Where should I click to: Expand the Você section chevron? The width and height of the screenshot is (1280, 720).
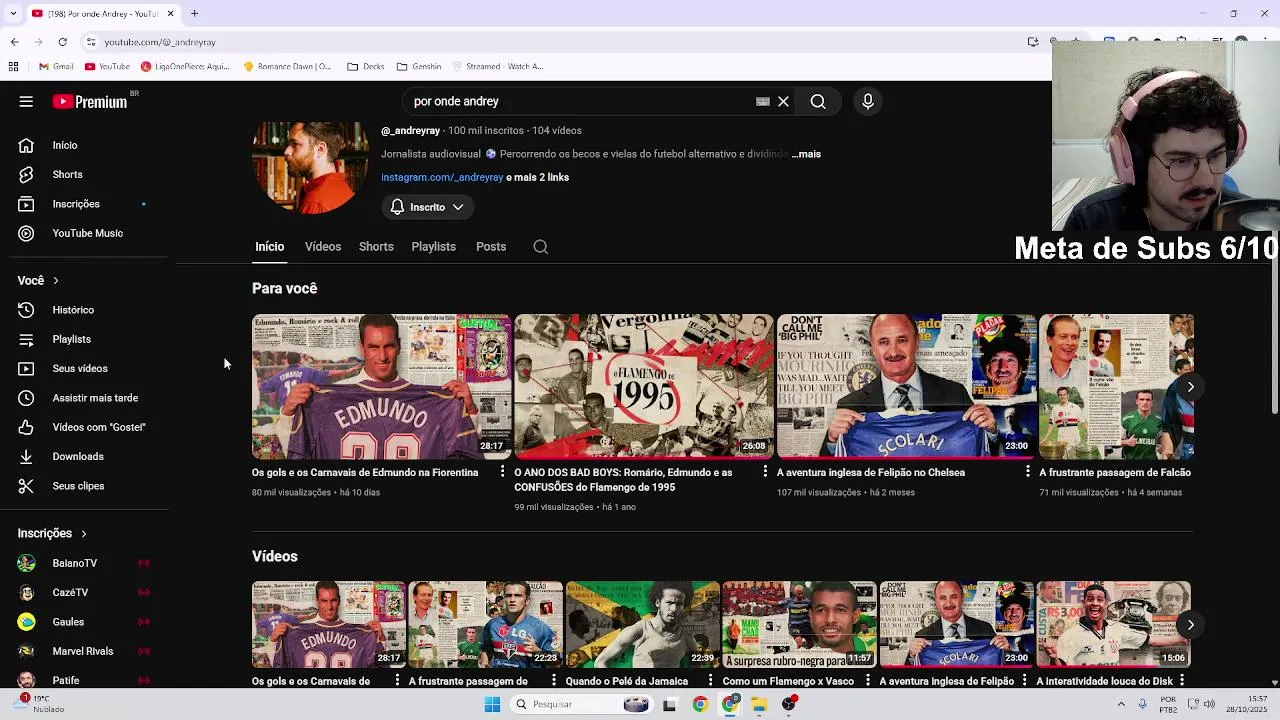[55, 281]
